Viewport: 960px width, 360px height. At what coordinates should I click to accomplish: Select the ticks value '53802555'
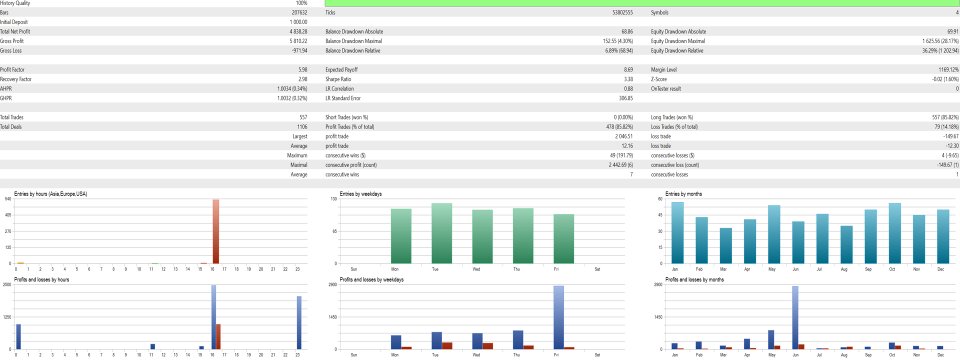622,12
